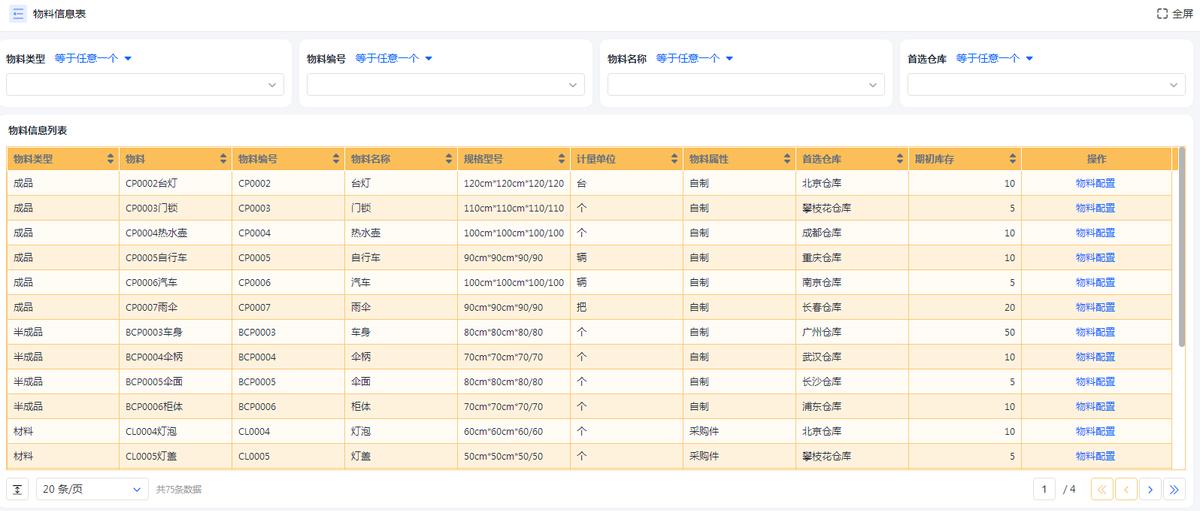Image resolution: width=1200 pixels, height=511 pixels.
Task: Enter fullscreen with the 全屏 button
Action: [1175, 14]
